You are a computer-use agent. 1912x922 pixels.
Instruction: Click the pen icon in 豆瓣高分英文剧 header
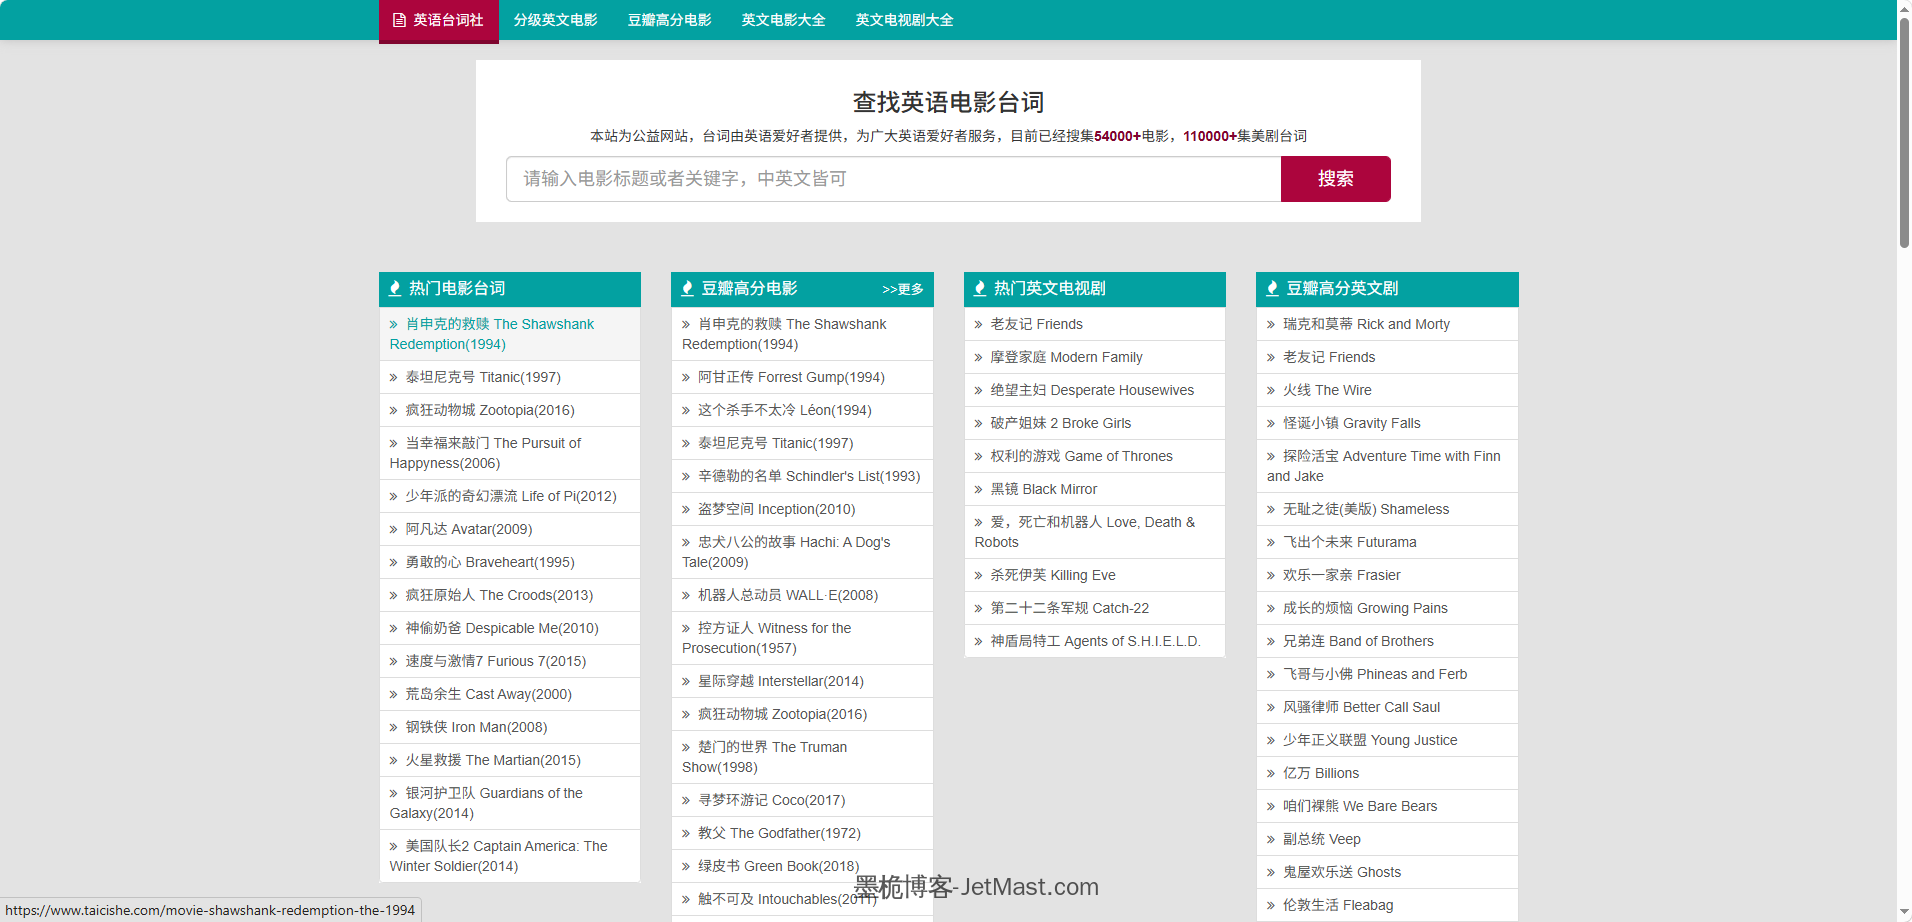[x=1272, y=289]
